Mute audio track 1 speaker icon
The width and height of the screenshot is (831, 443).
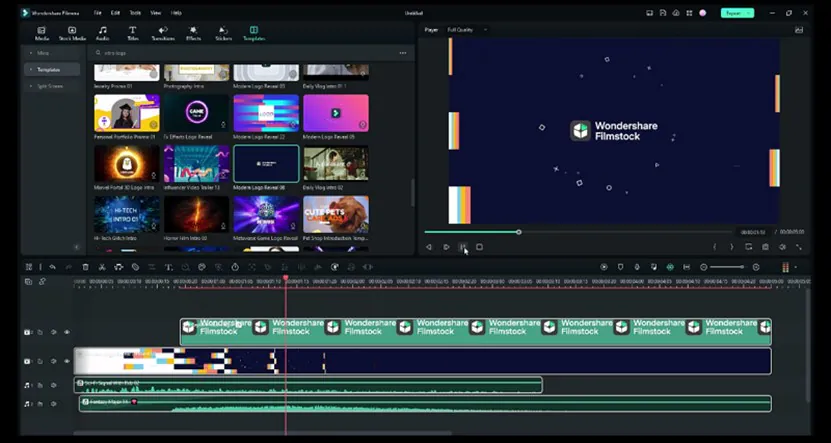(x=54, y=385)
